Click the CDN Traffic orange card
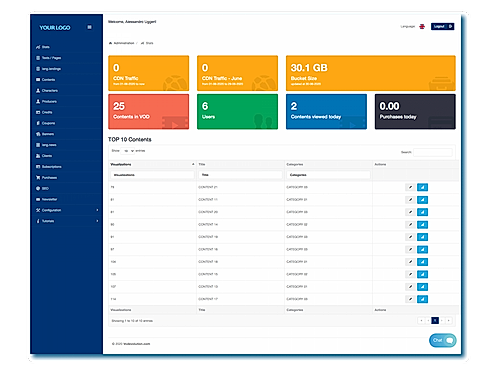This screenshot has width=491, height=368. (x=149, y=73)
